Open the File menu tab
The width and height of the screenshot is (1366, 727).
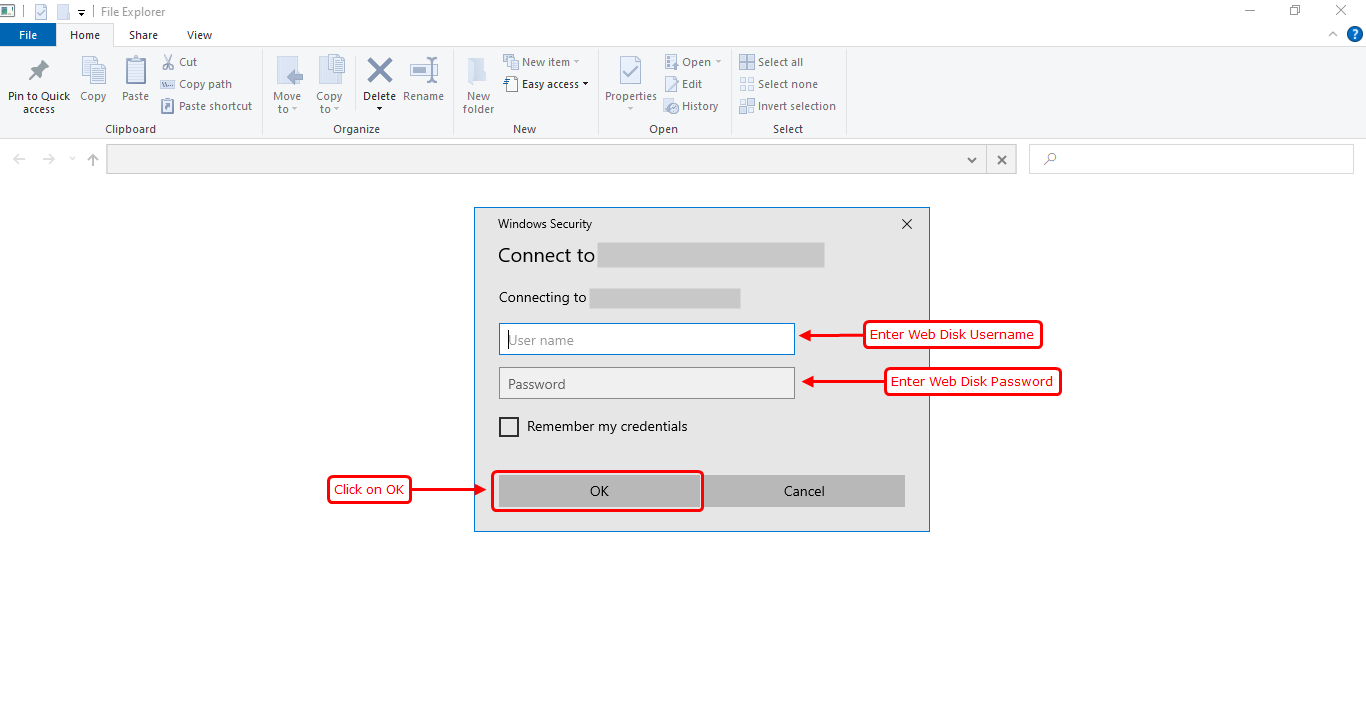click(x=28, y=35)
